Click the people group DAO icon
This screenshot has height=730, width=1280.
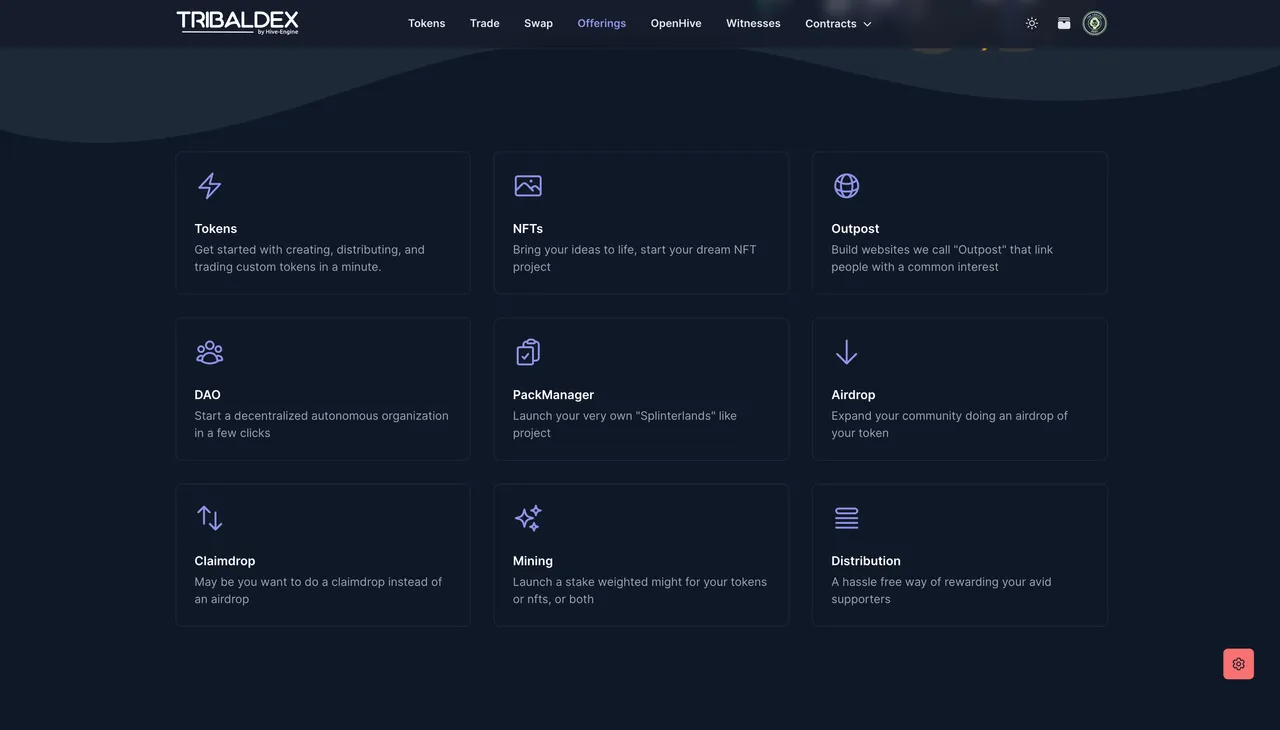click(x=210, y=352)
